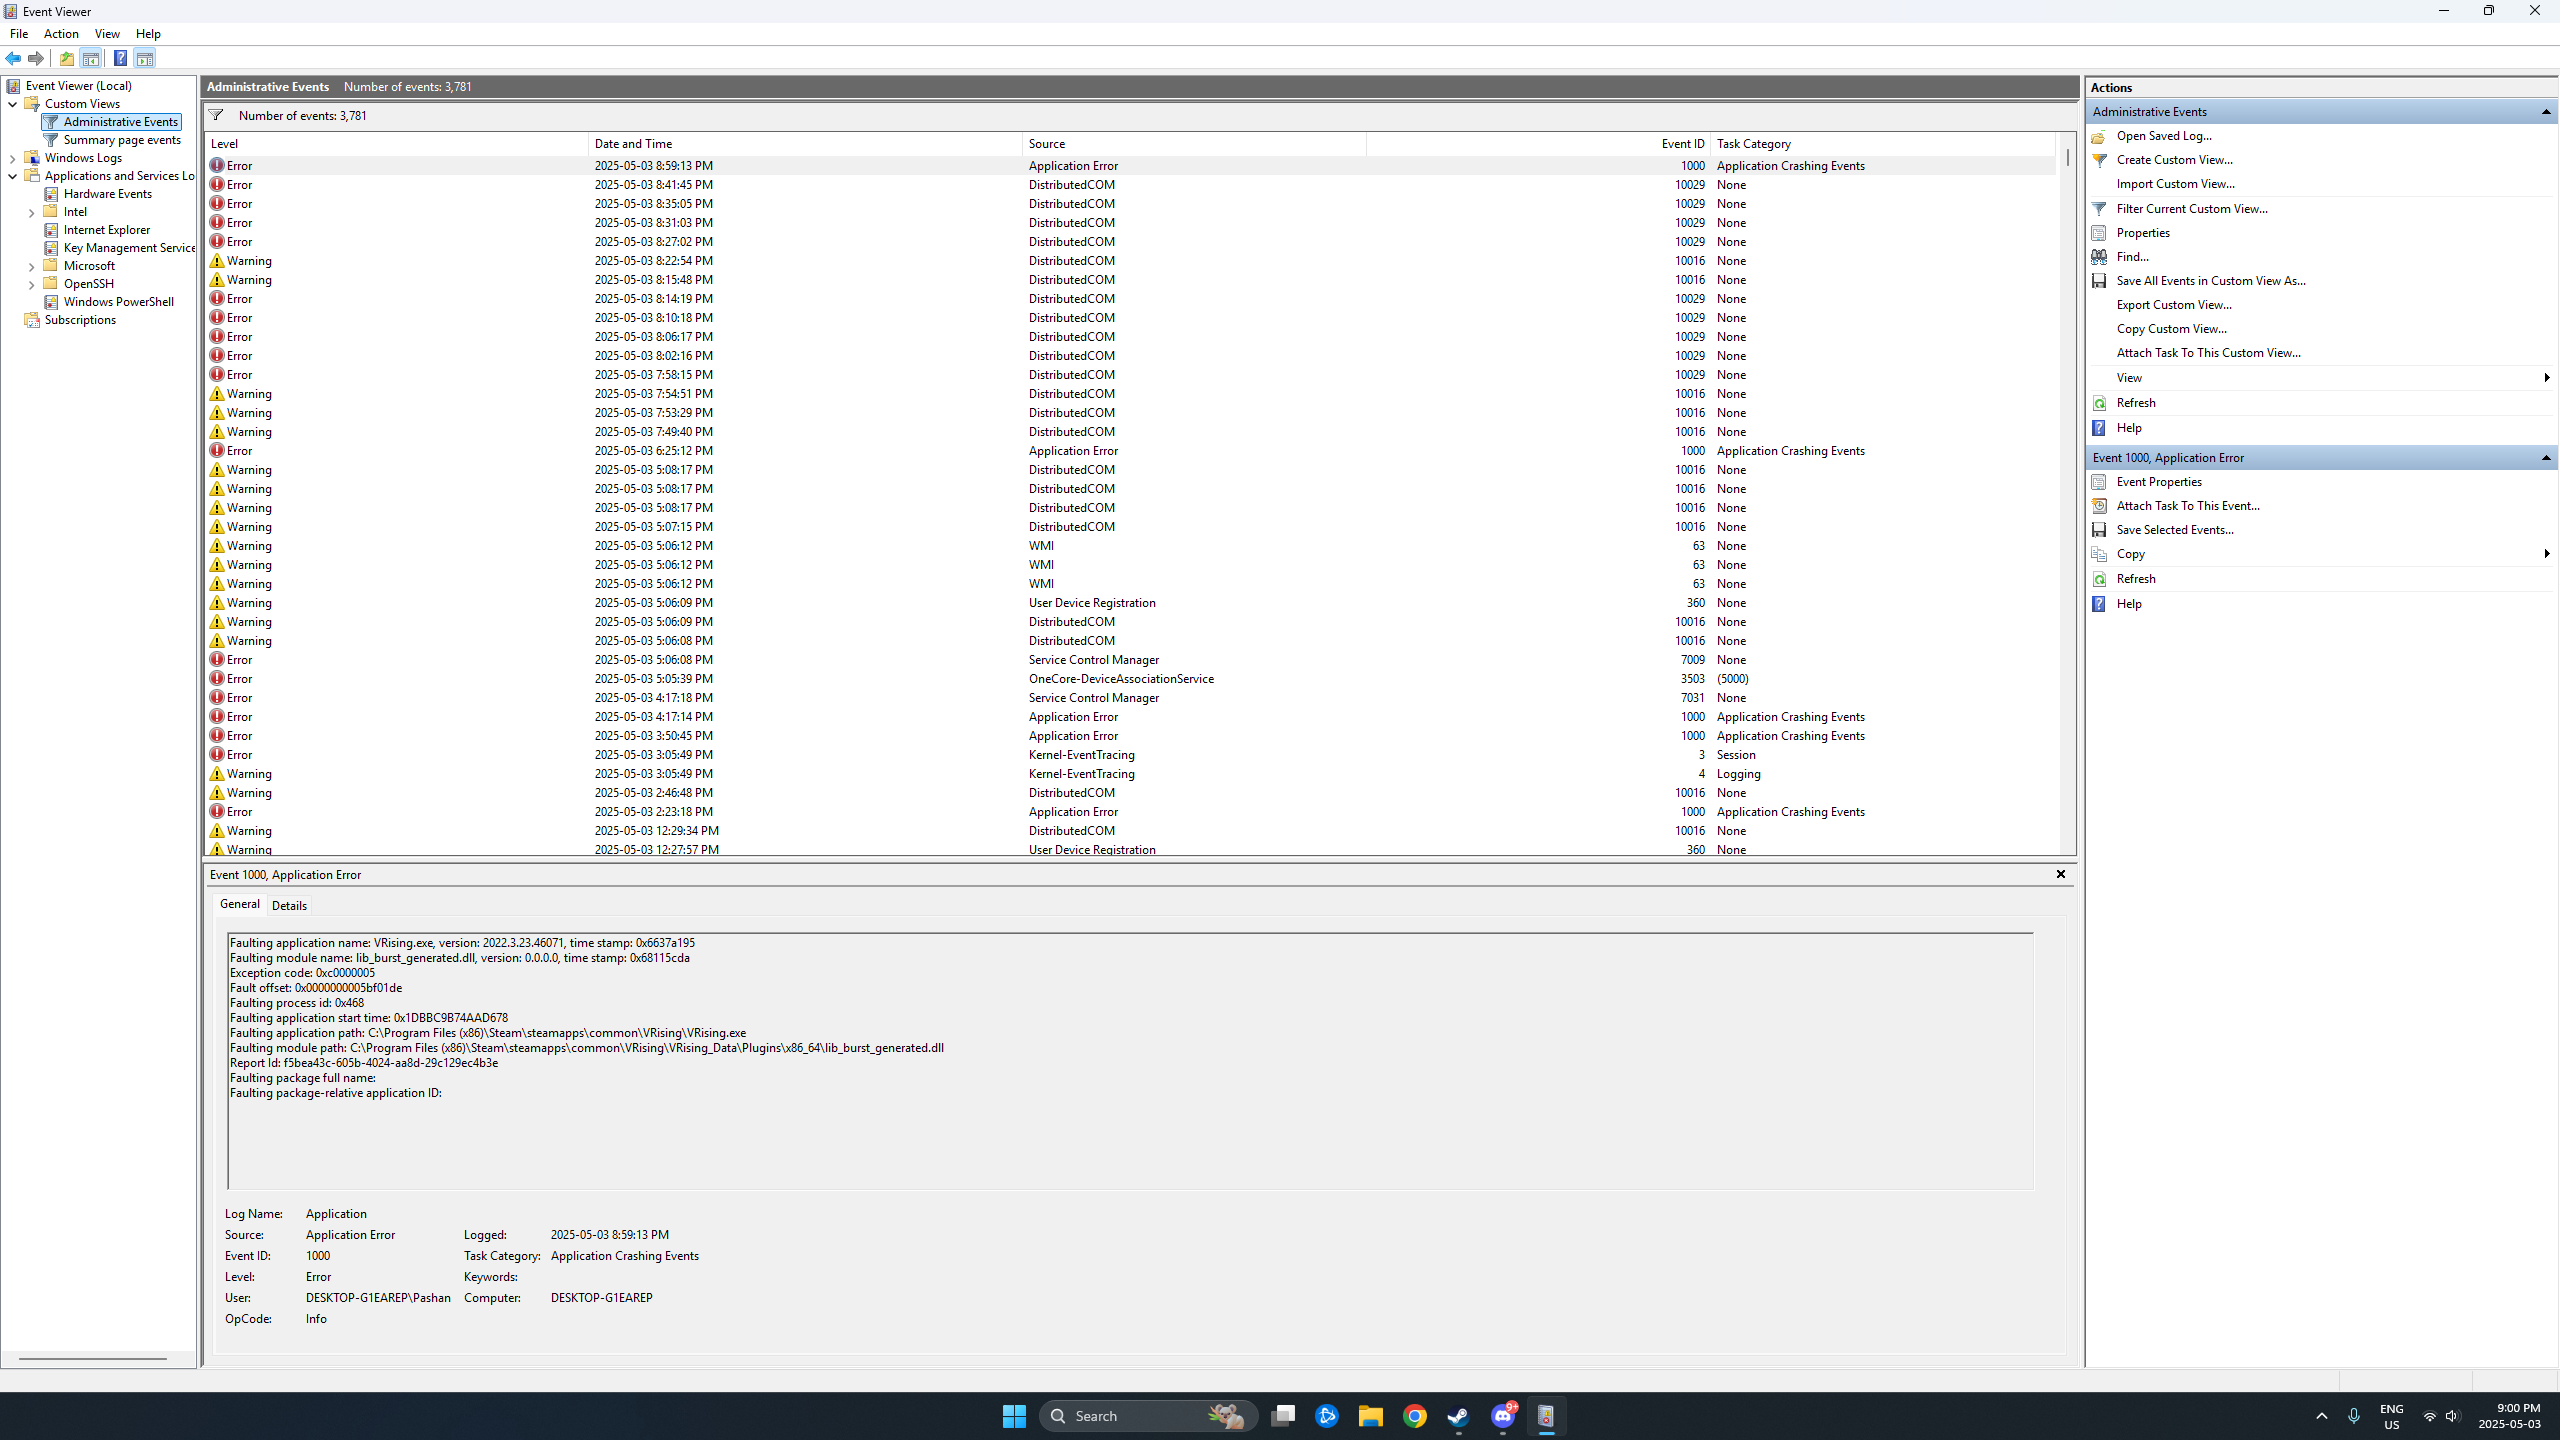The height and width of the screenshot is (1440, 2560).
Task: Click the Forward arrow toolbar icon
Action: click(x=36, y=58)
